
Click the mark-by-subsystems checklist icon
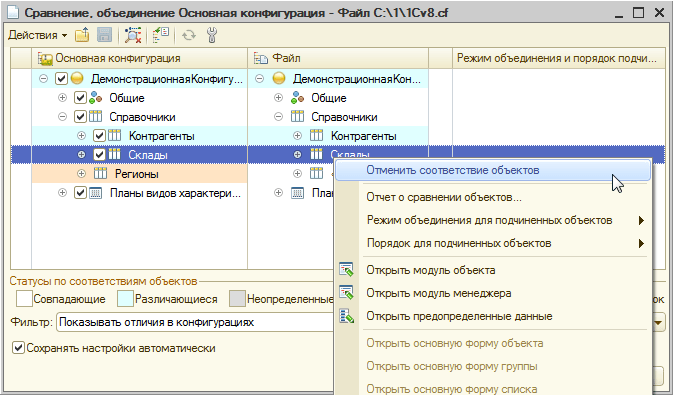pyautogui.click(x=161, y=35)
